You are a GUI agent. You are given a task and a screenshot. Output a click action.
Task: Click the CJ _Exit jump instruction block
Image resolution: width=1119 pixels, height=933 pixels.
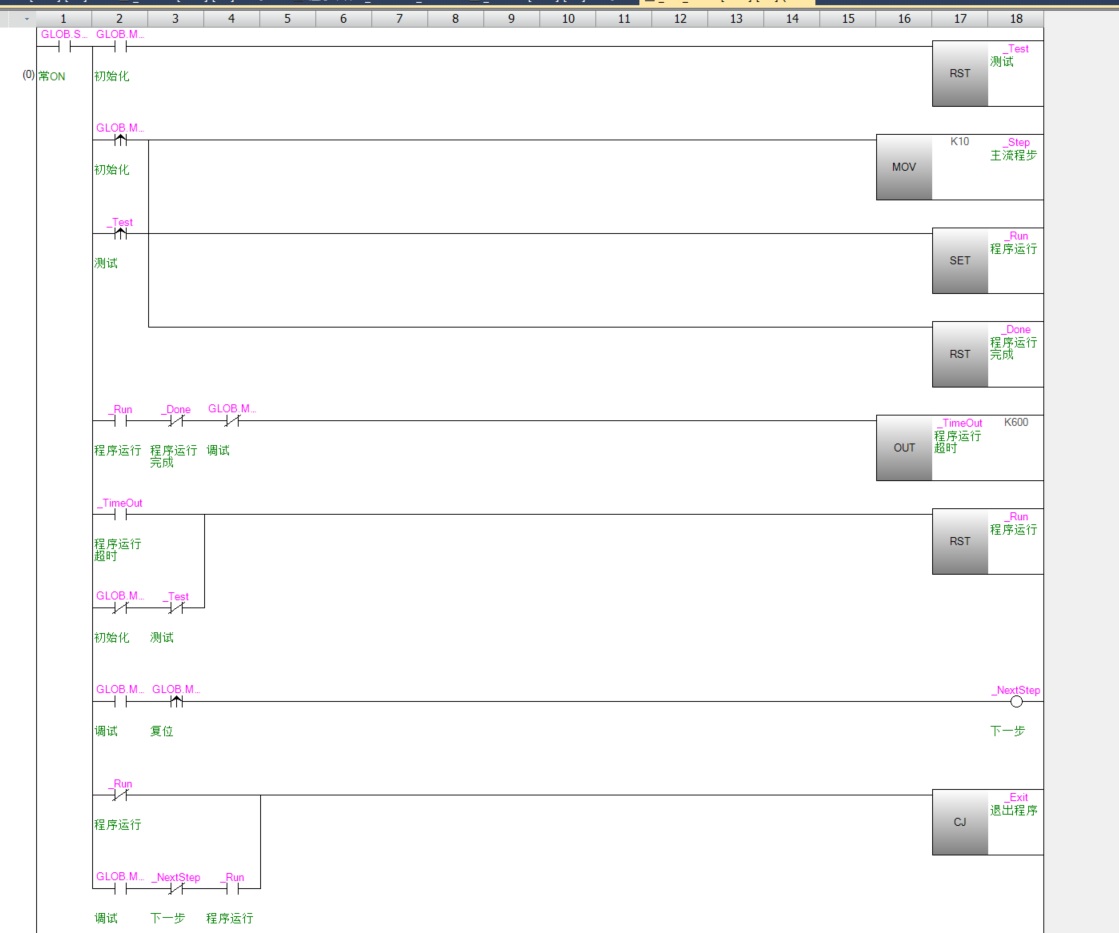tap(960, 821)
